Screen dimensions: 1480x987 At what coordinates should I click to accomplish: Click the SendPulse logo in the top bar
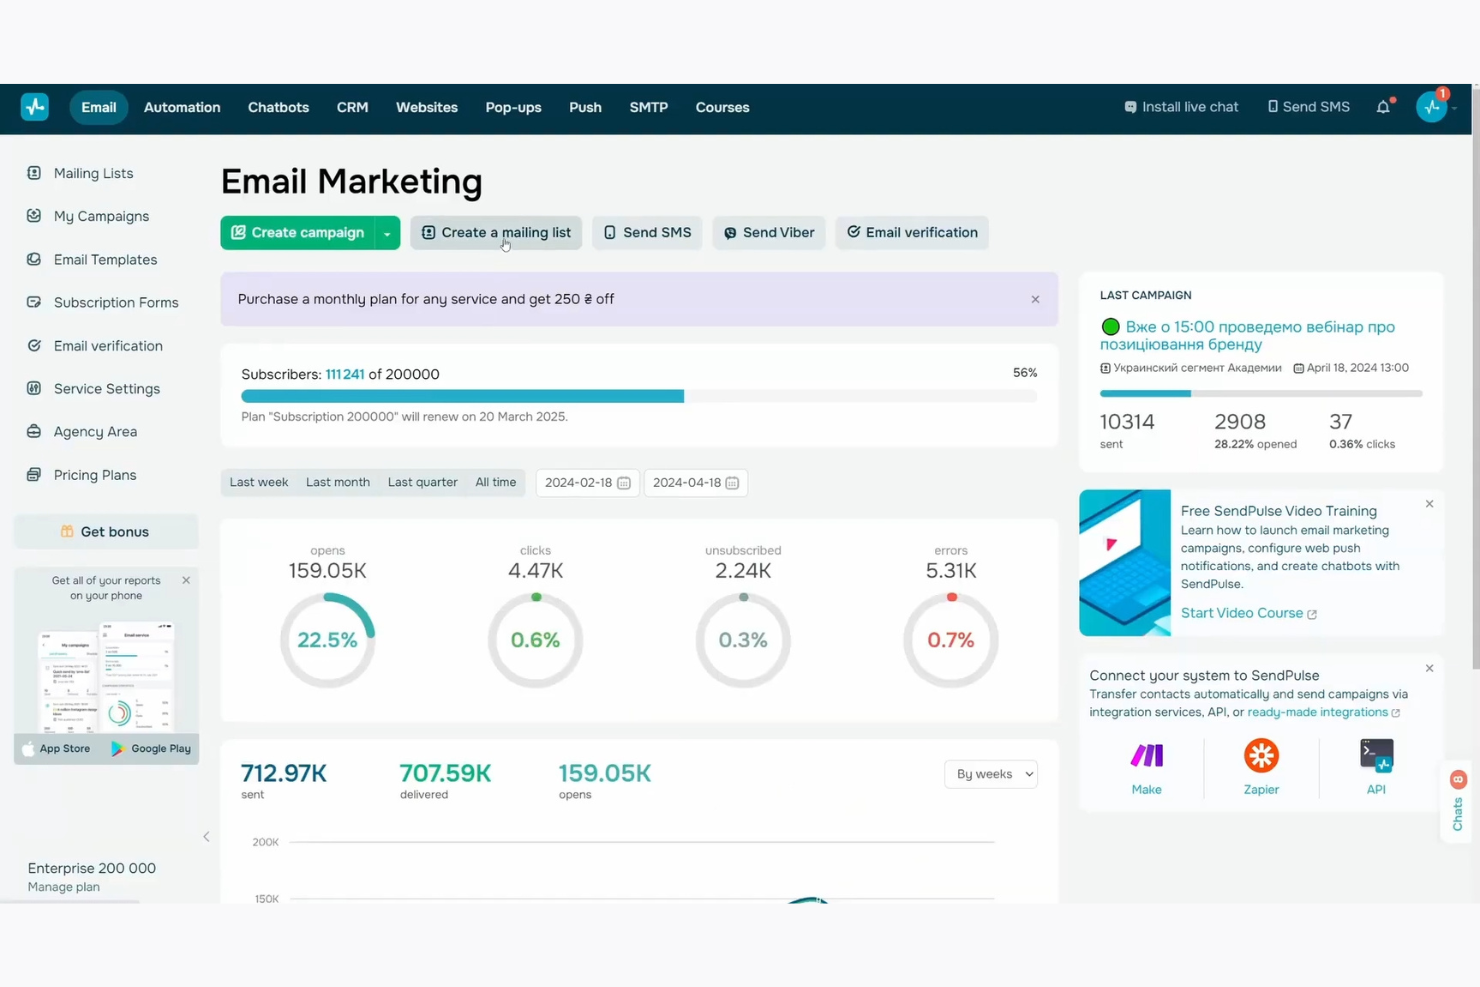click(35, 107)
